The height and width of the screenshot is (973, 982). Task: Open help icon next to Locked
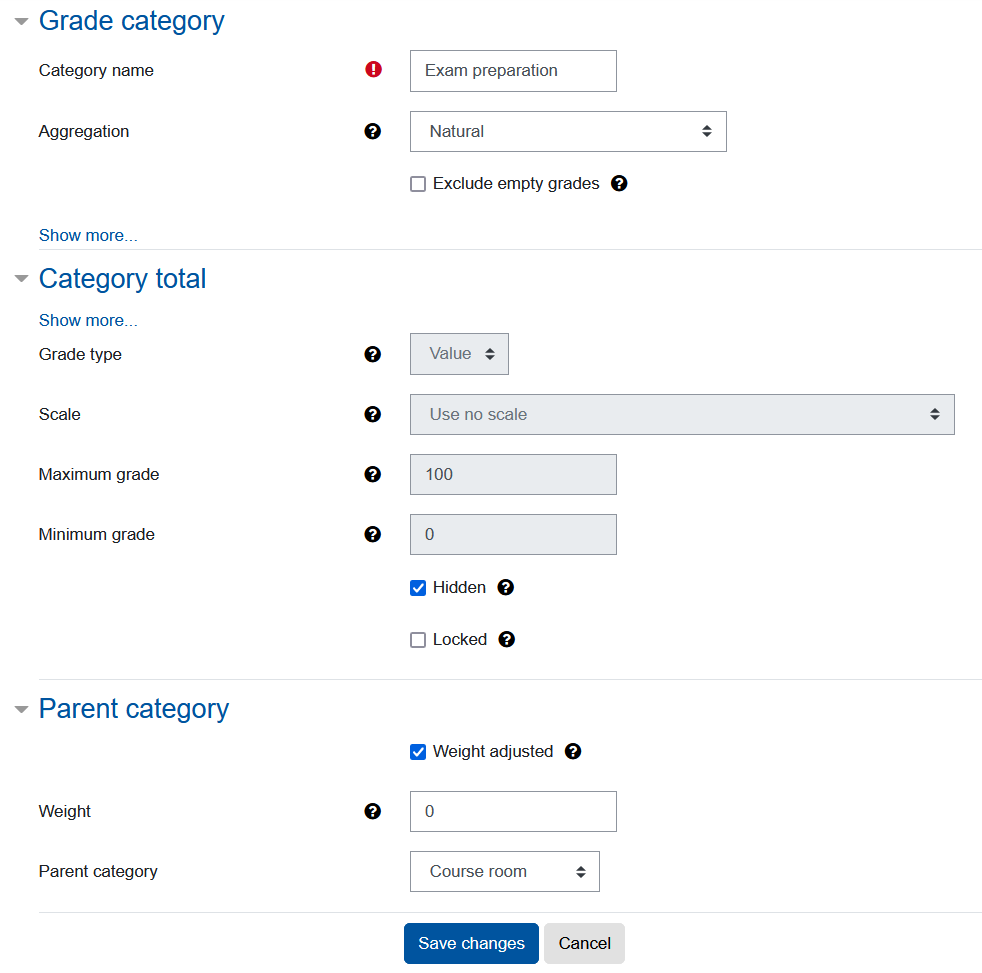(507, 639)
